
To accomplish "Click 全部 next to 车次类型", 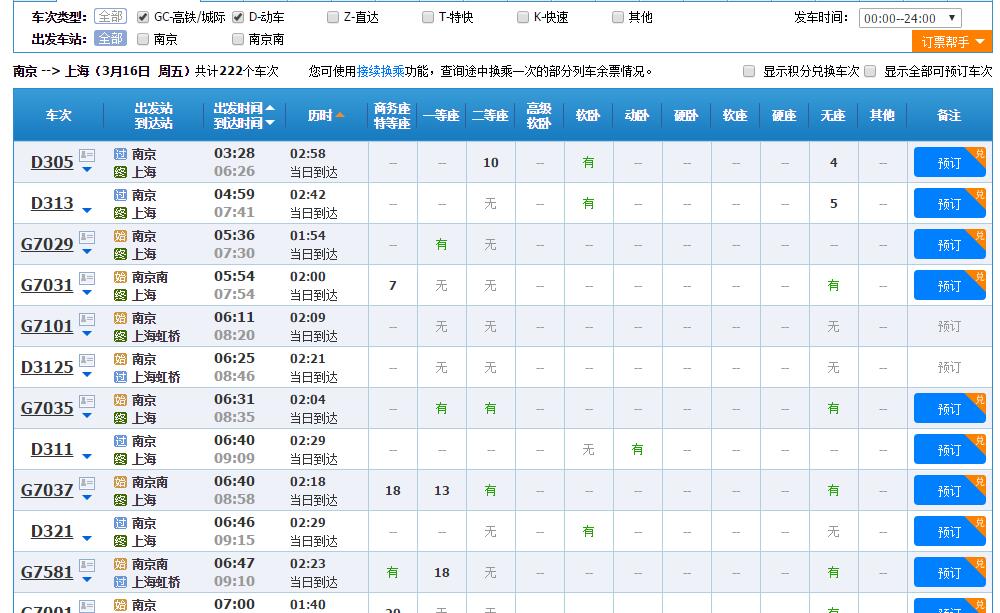I will 113,15.
